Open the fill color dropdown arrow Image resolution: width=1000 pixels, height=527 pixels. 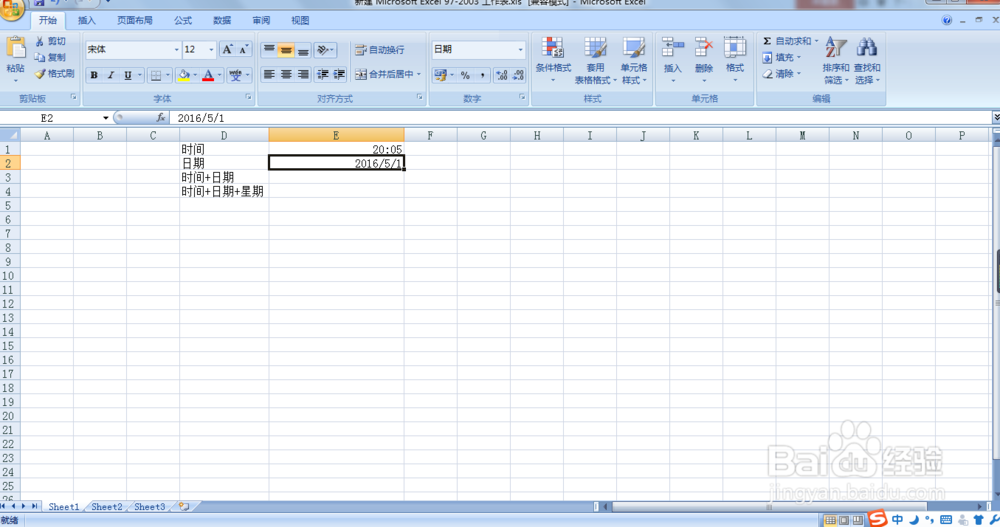click(x=195, y=75)
